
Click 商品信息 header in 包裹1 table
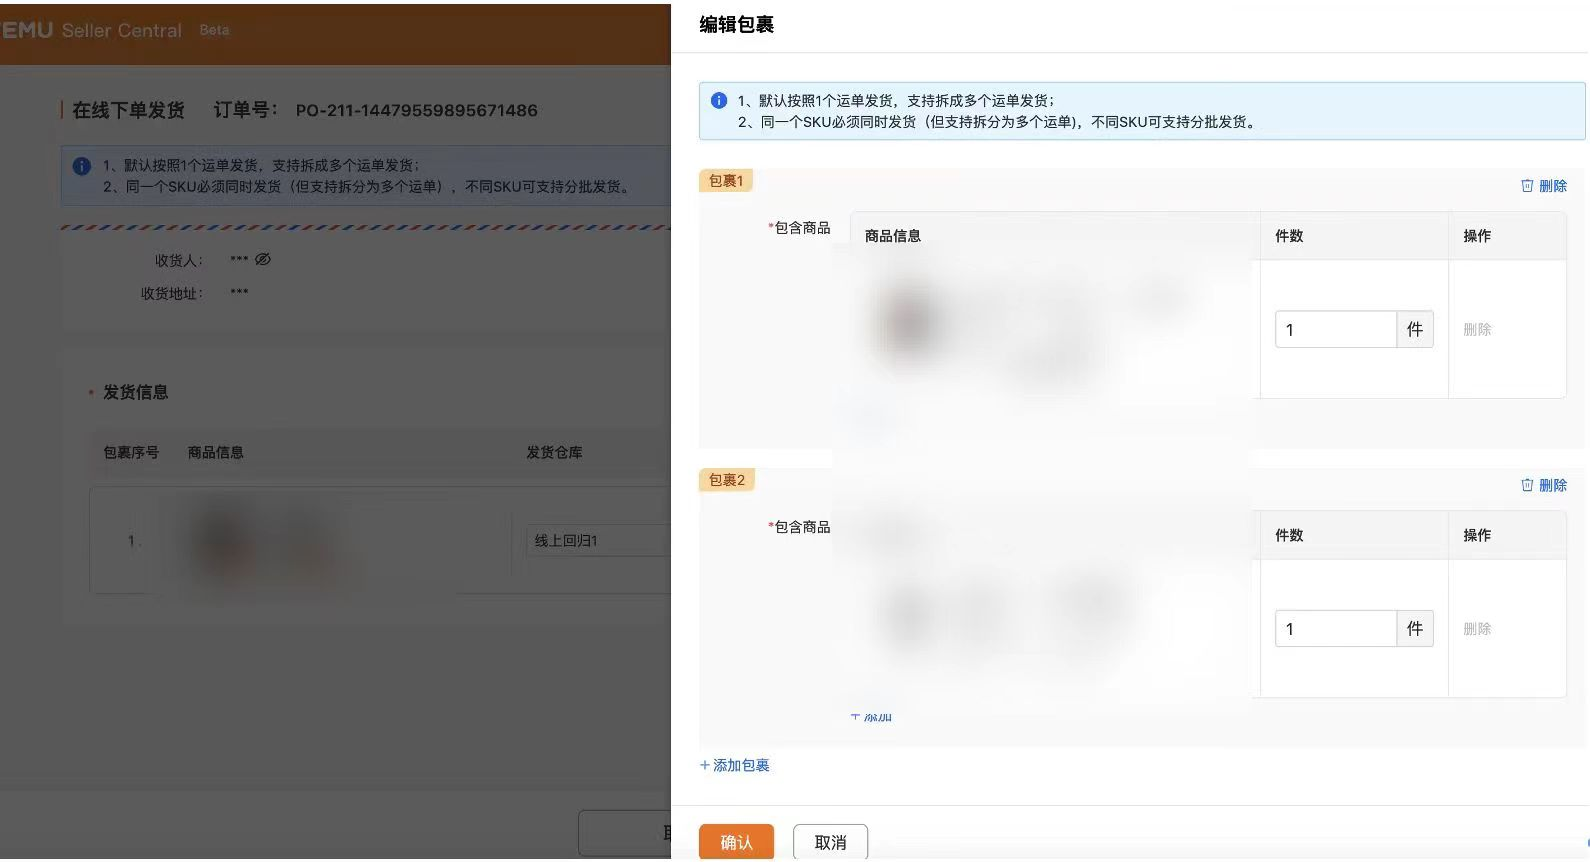[x=893, y=236]
